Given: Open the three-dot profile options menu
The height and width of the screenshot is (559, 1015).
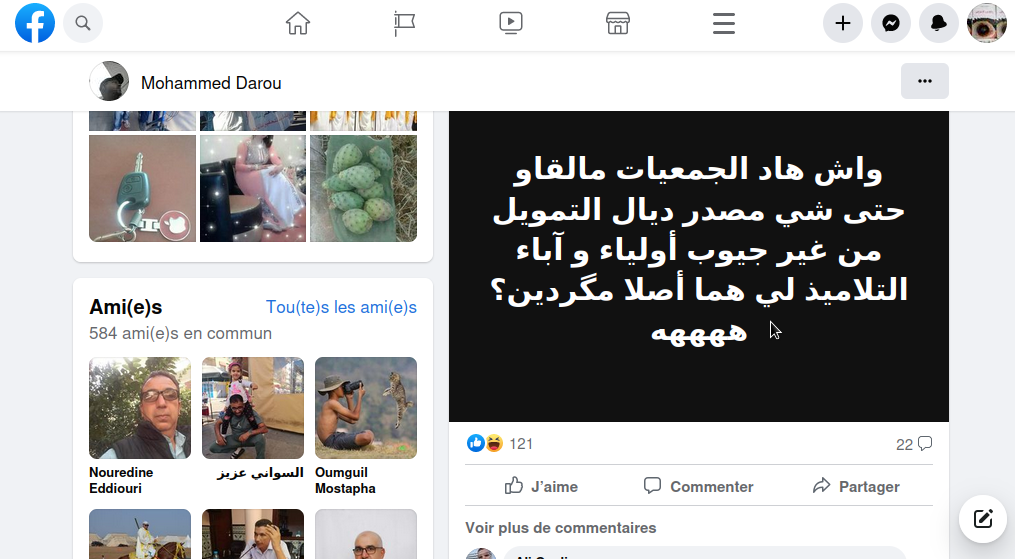Looking at the screenshot, I should pyautogui.click(x=925, y=81).
